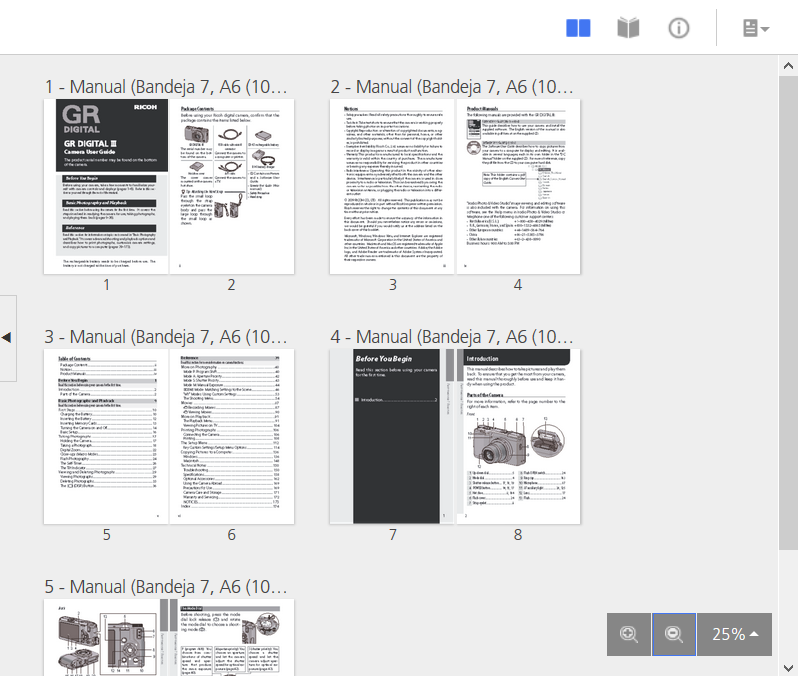Open page 3 Notices thumbnail
Viewport: 798px width, 676px height.
pos(392,186)
